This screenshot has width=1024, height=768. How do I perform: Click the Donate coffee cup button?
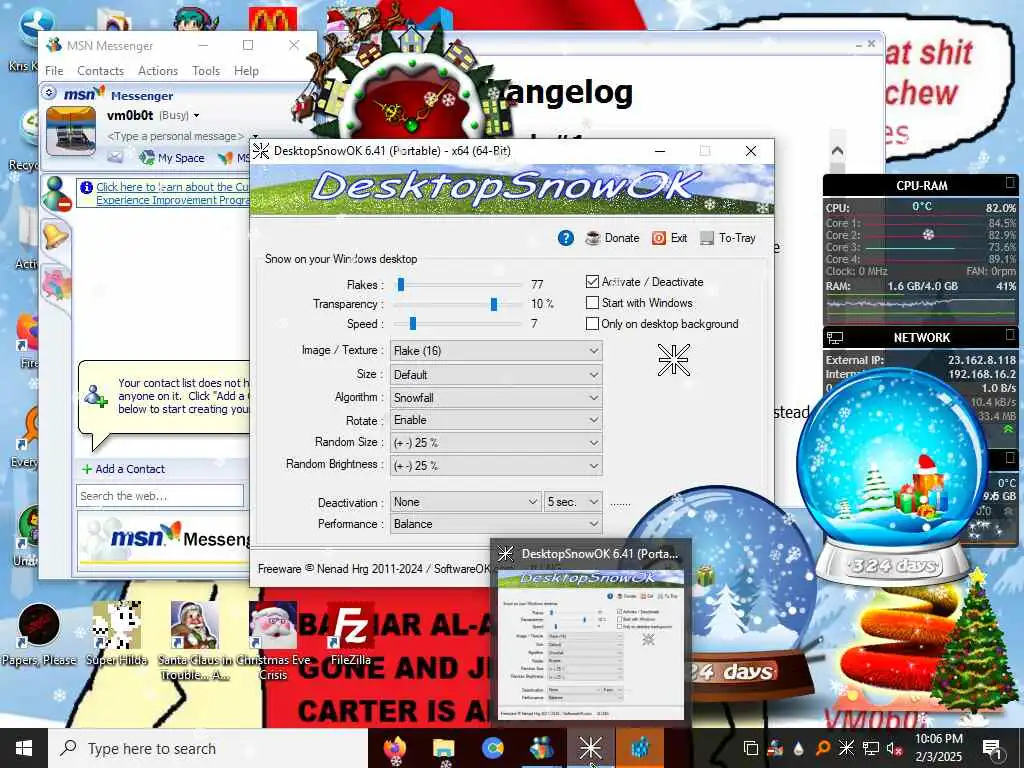click(x=613, y=238)
